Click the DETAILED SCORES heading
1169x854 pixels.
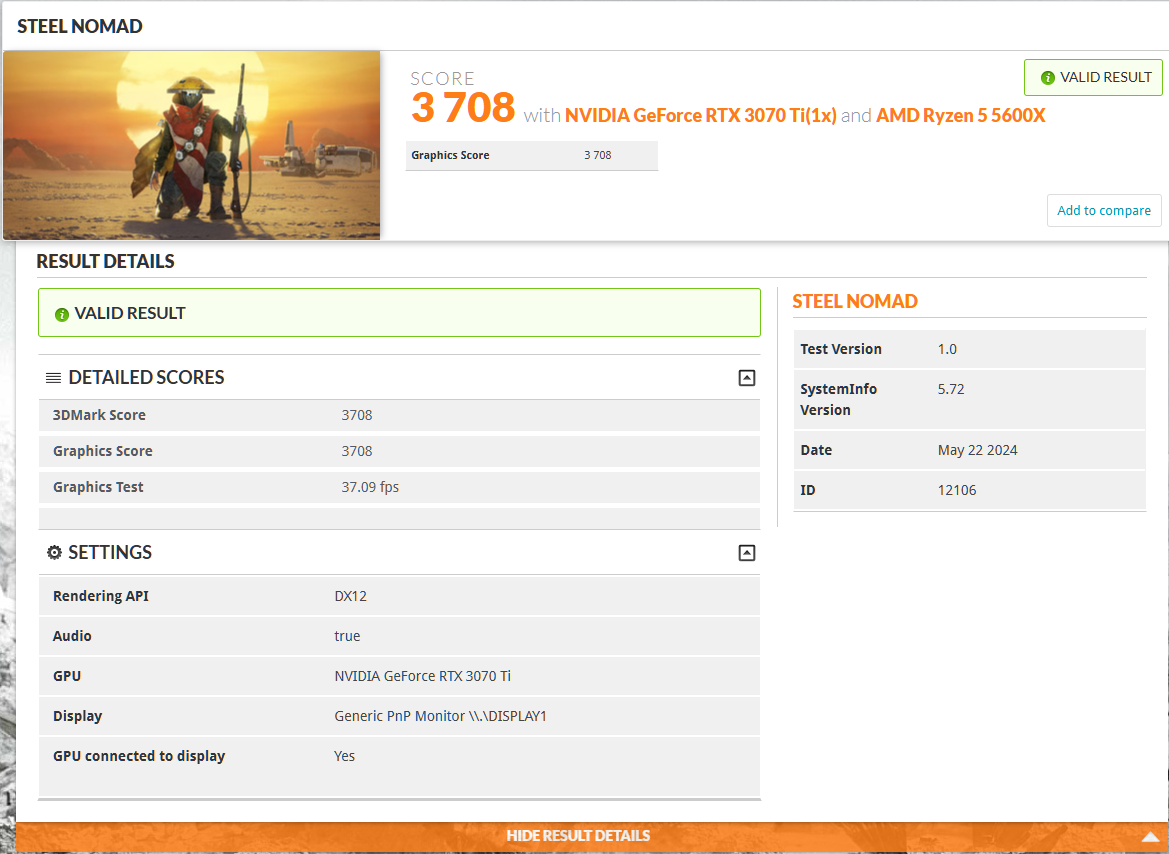[146, 377]
